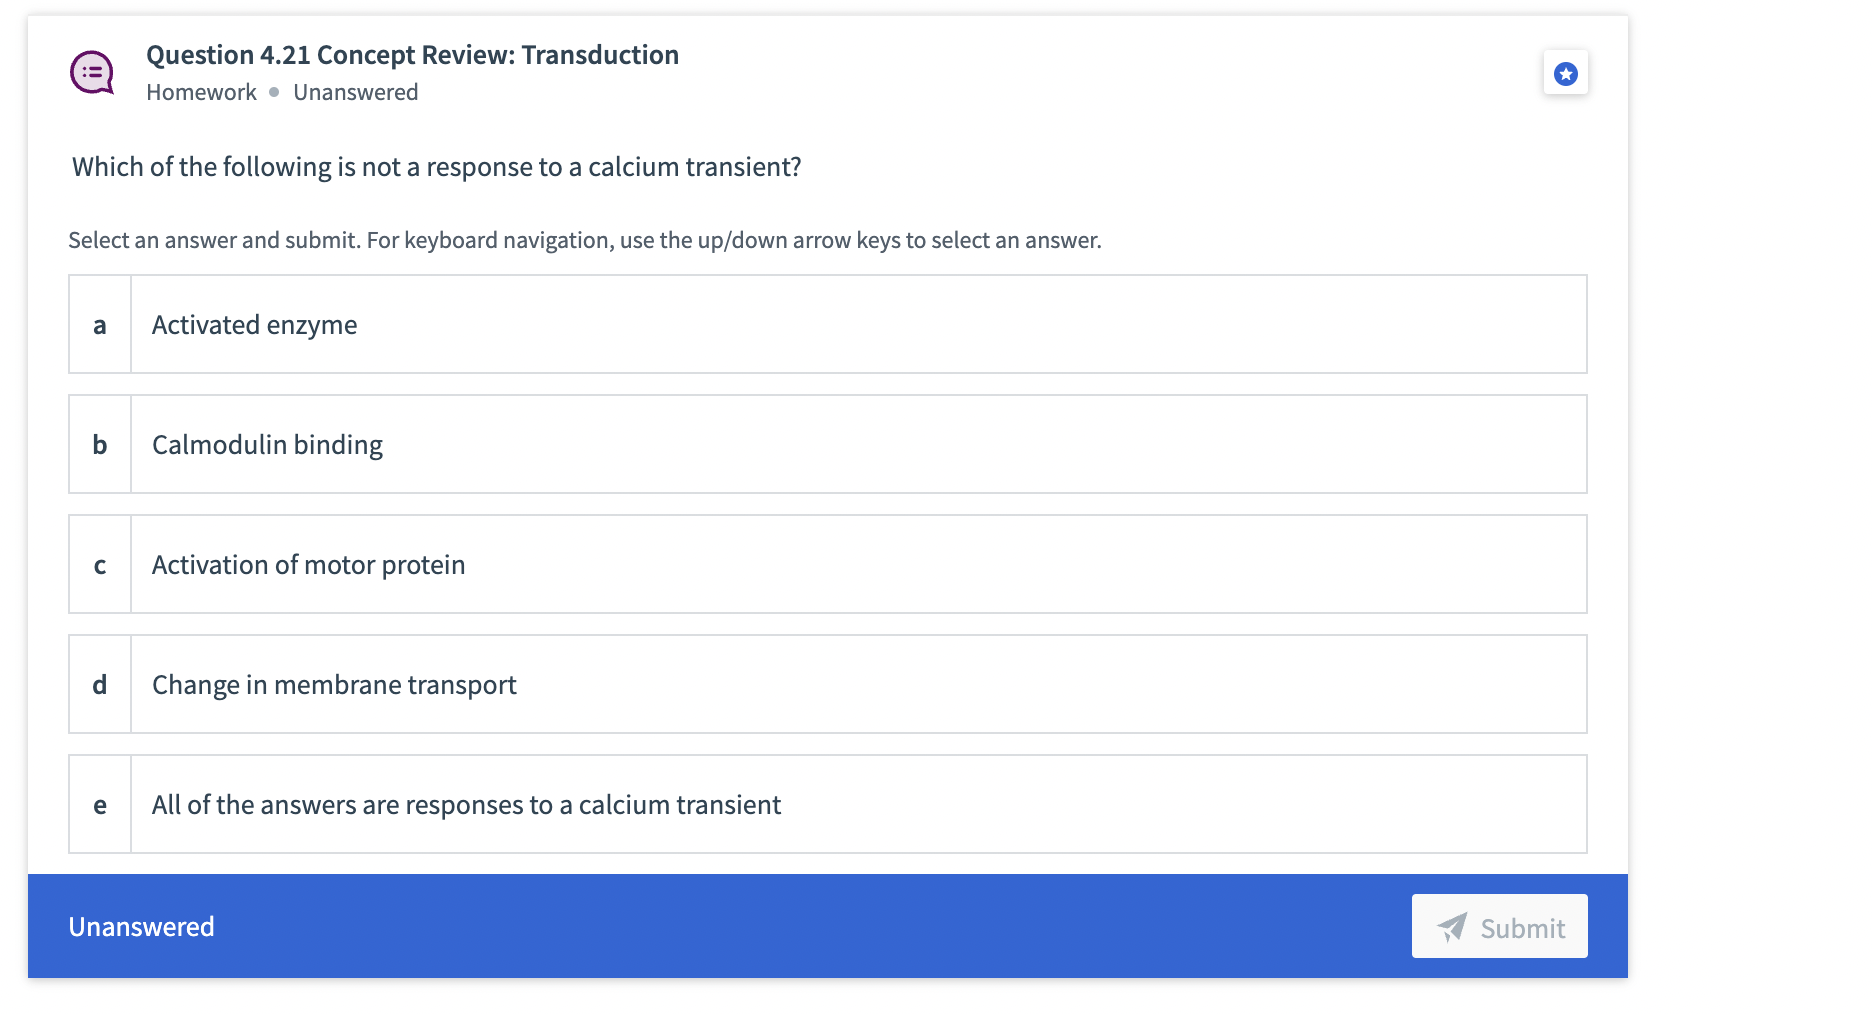Click the blue star bookmark icon
The width and height of the screenshot is (1872, 1014).
tap(1566, 73)
